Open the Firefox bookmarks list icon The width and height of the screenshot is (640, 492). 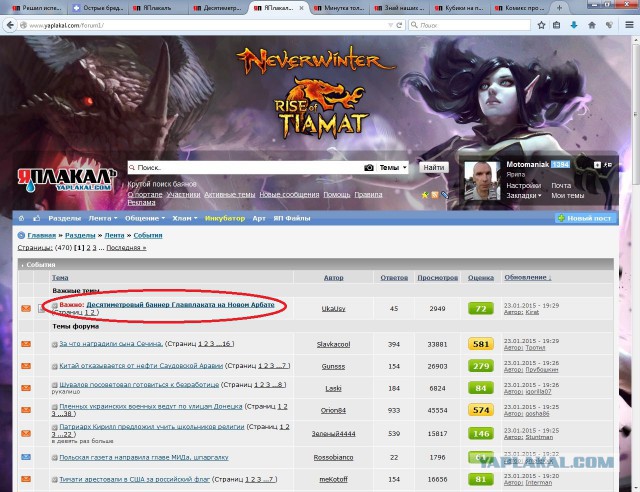tap(556, 25)
